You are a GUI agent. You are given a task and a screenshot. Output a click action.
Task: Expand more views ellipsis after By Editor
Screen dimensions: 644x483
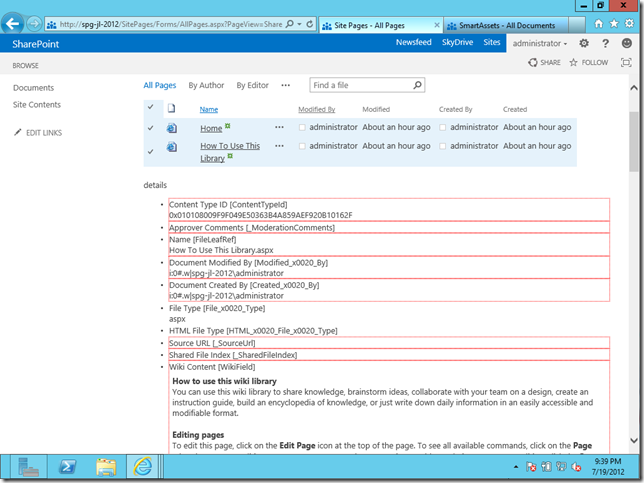point(286,86)
